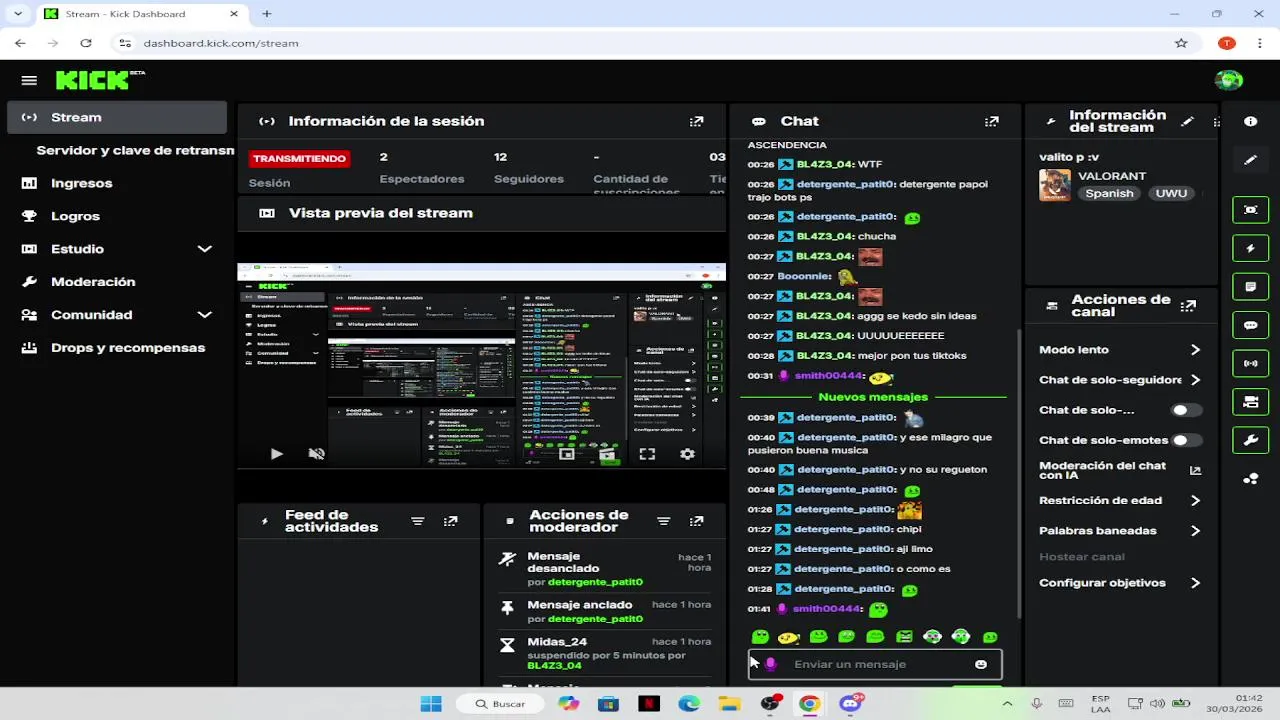
Task: Open Windows Start menu
Action: click(431, 704)
